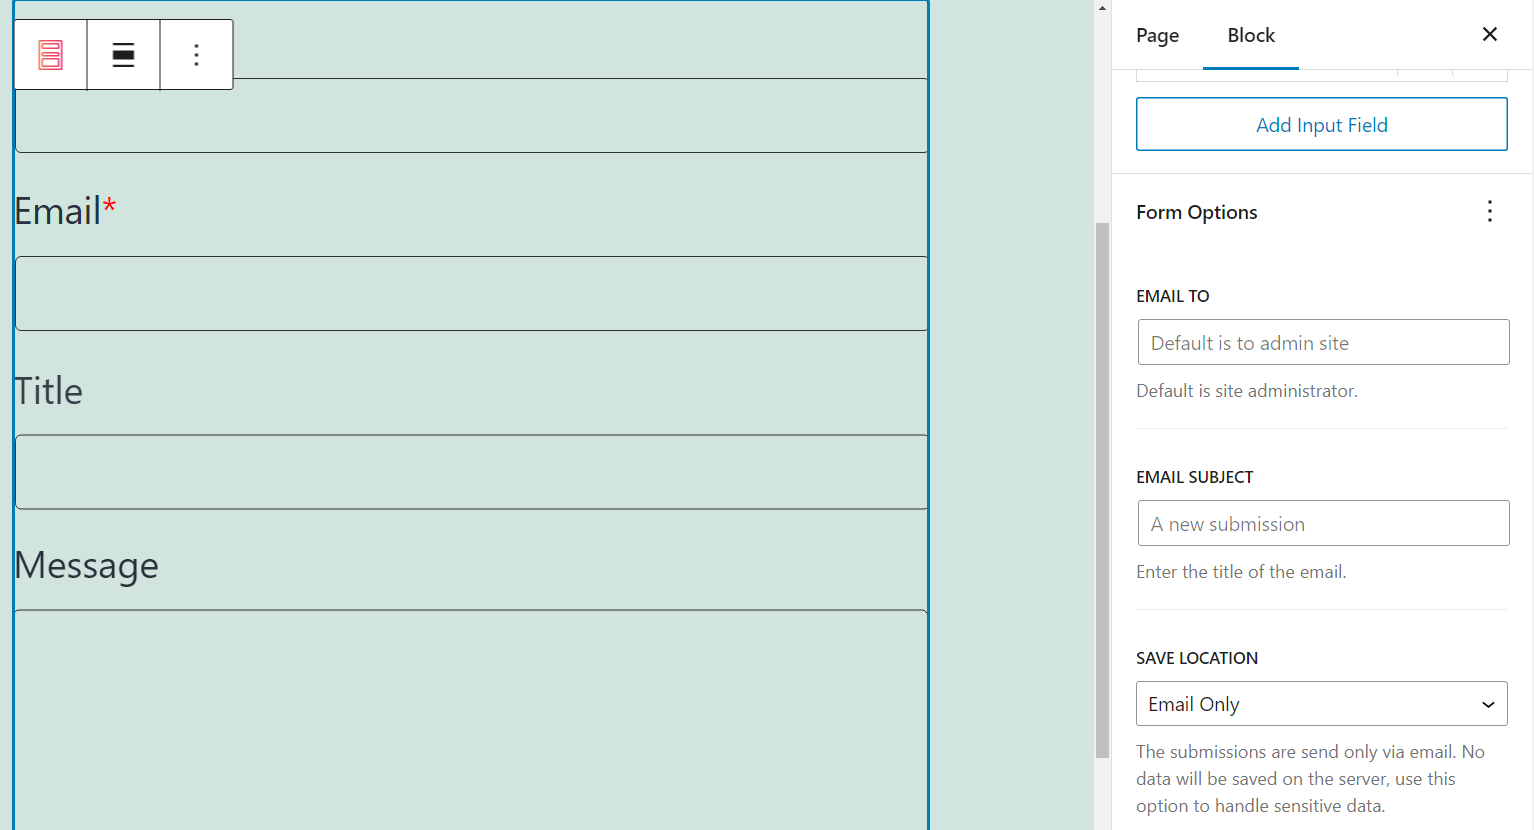Click the Title field in the form
This screenshot has height=830, width=1534.
point(470,472)
